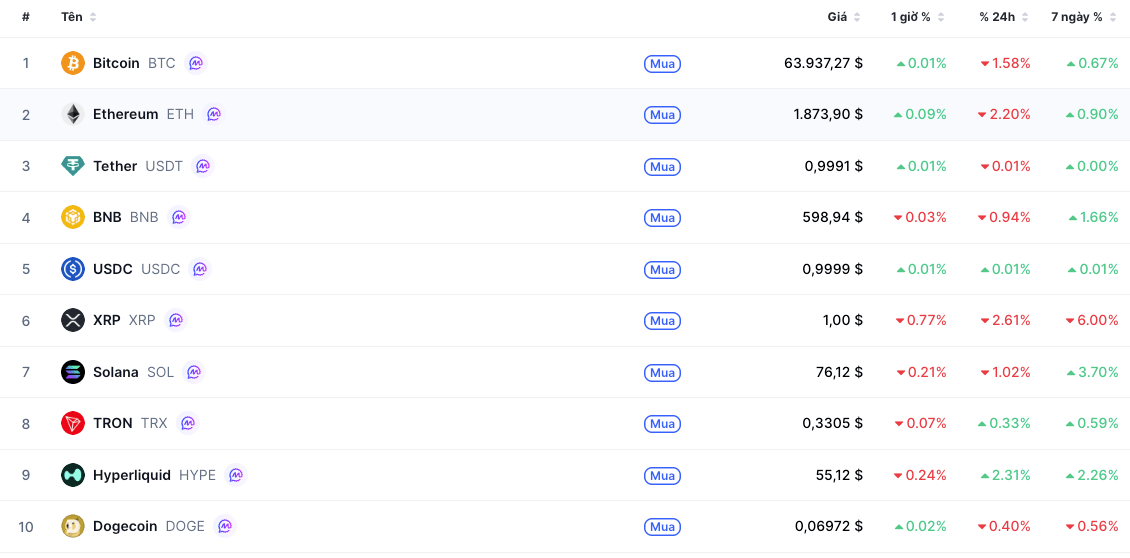
Task: Open the community chat icon beside HYPE
Action: tap(236, 475)
